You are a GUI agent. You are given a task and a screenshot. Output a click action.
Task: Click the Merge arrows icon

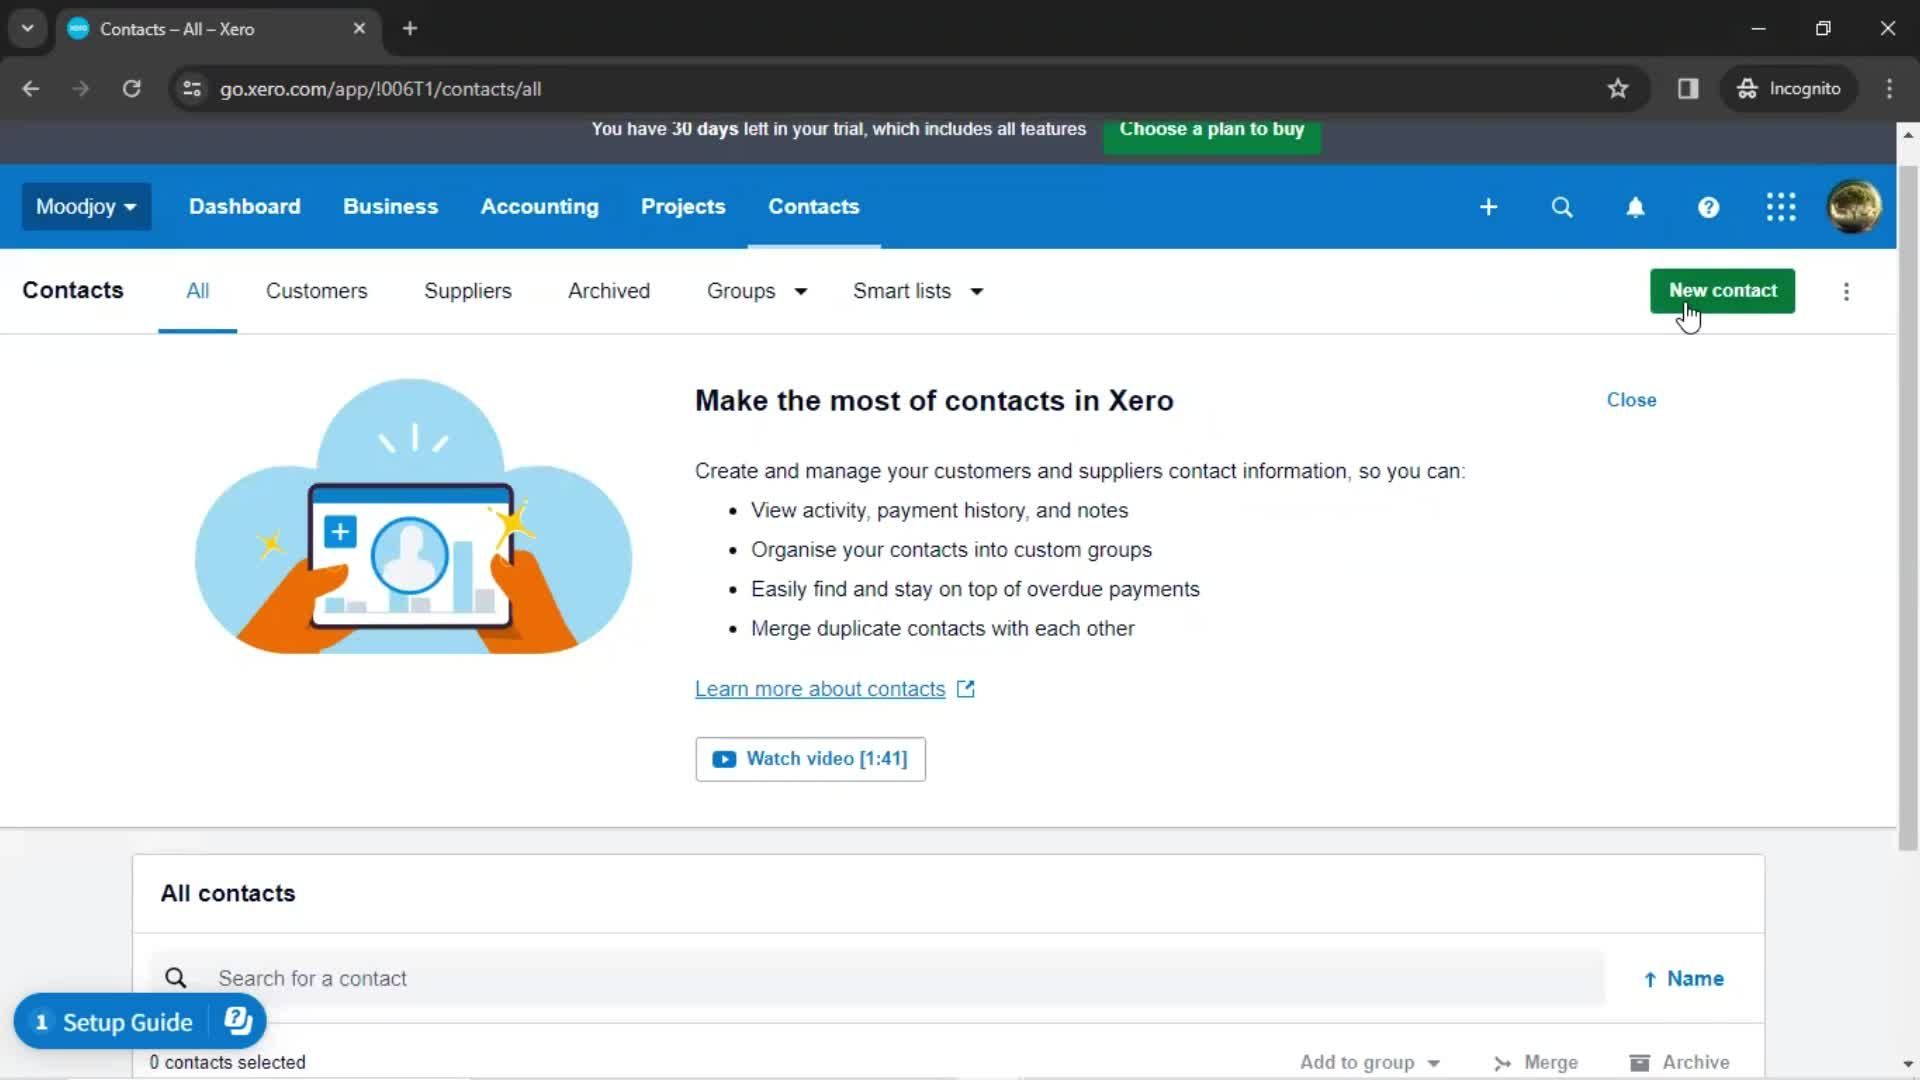[x=1502, y=1063]
